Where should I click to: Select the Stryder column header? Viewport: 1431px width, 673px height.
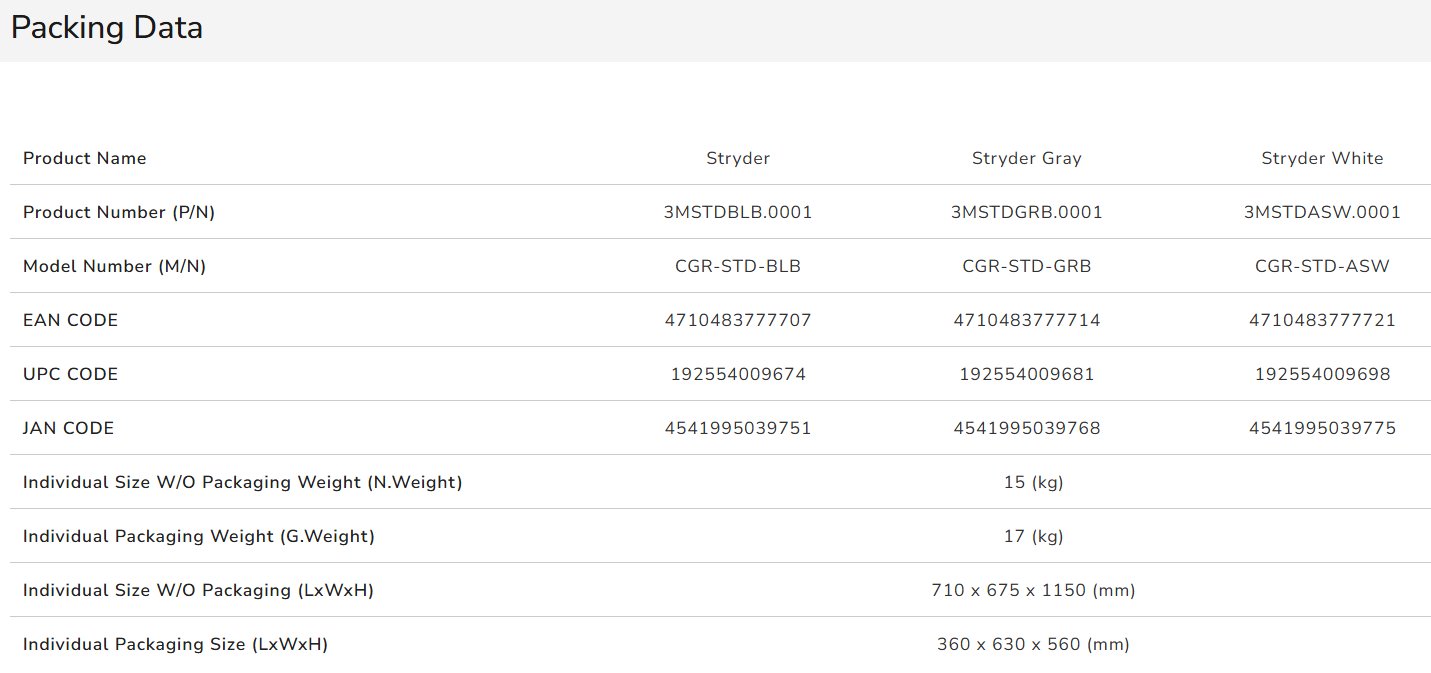[738, 158]
